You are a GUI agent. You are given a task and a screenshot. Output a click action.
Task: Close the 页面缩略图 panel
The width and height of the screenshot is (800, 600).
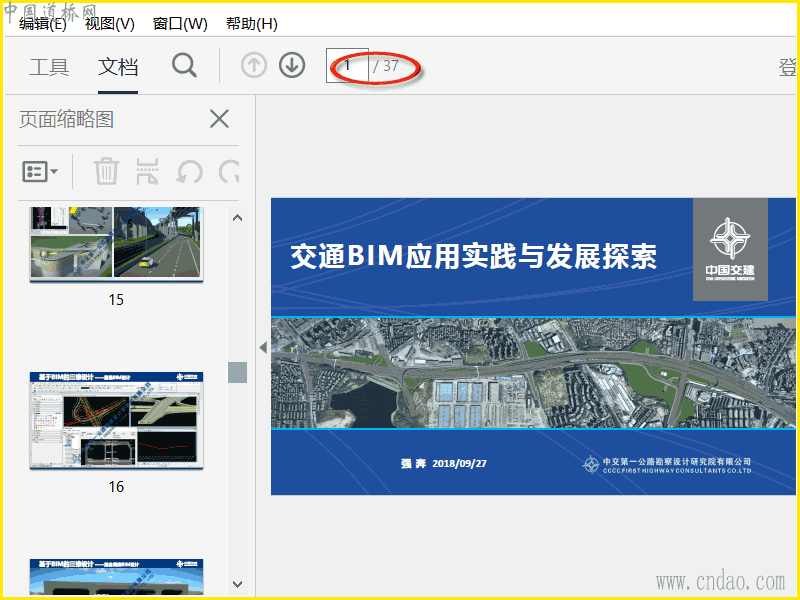[219, 119]
